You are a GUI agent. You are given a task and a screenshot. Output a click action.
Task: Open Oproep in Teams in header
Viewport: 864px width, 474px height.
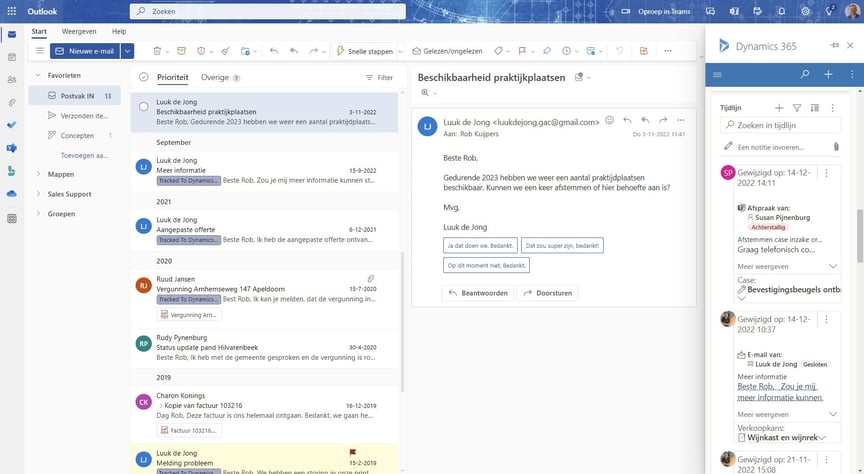tap(656, 11)
